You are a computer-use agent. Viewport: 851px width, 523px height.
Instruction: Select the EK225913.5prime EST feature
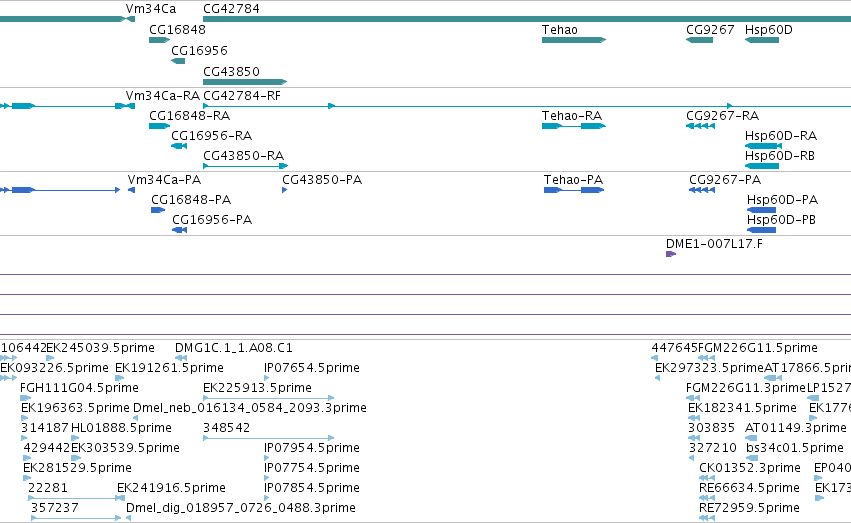269,398
